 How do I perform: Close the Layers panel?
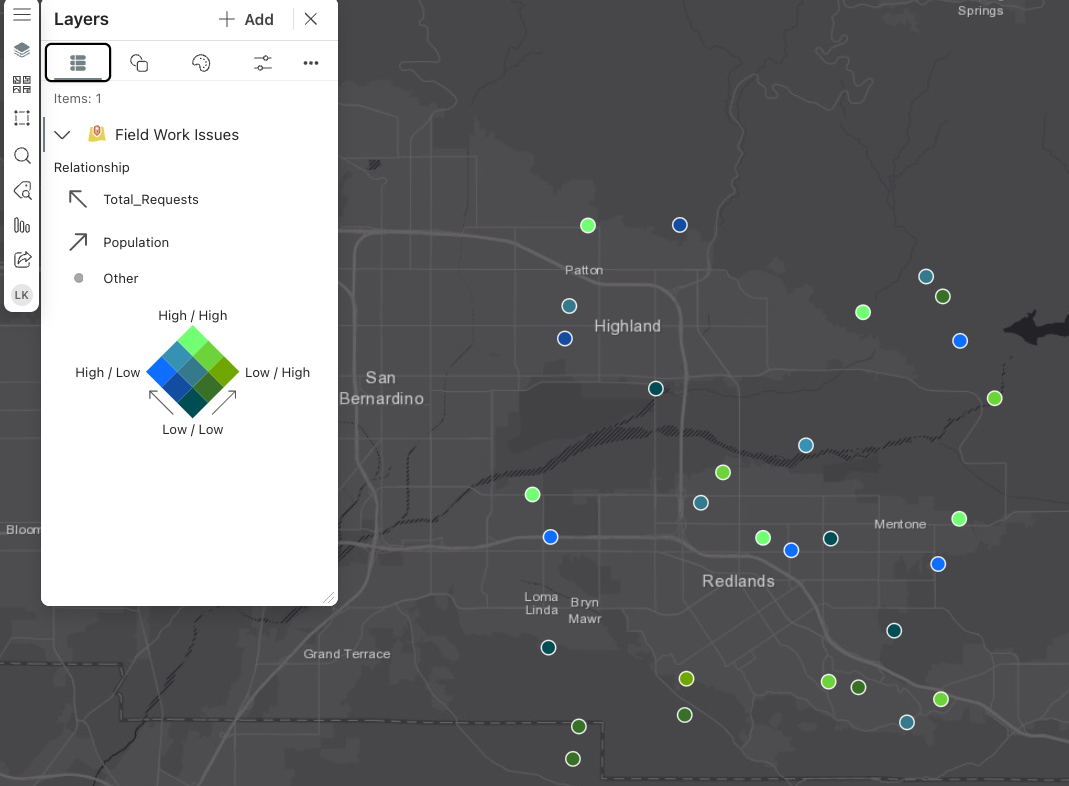tap(311, 19)
